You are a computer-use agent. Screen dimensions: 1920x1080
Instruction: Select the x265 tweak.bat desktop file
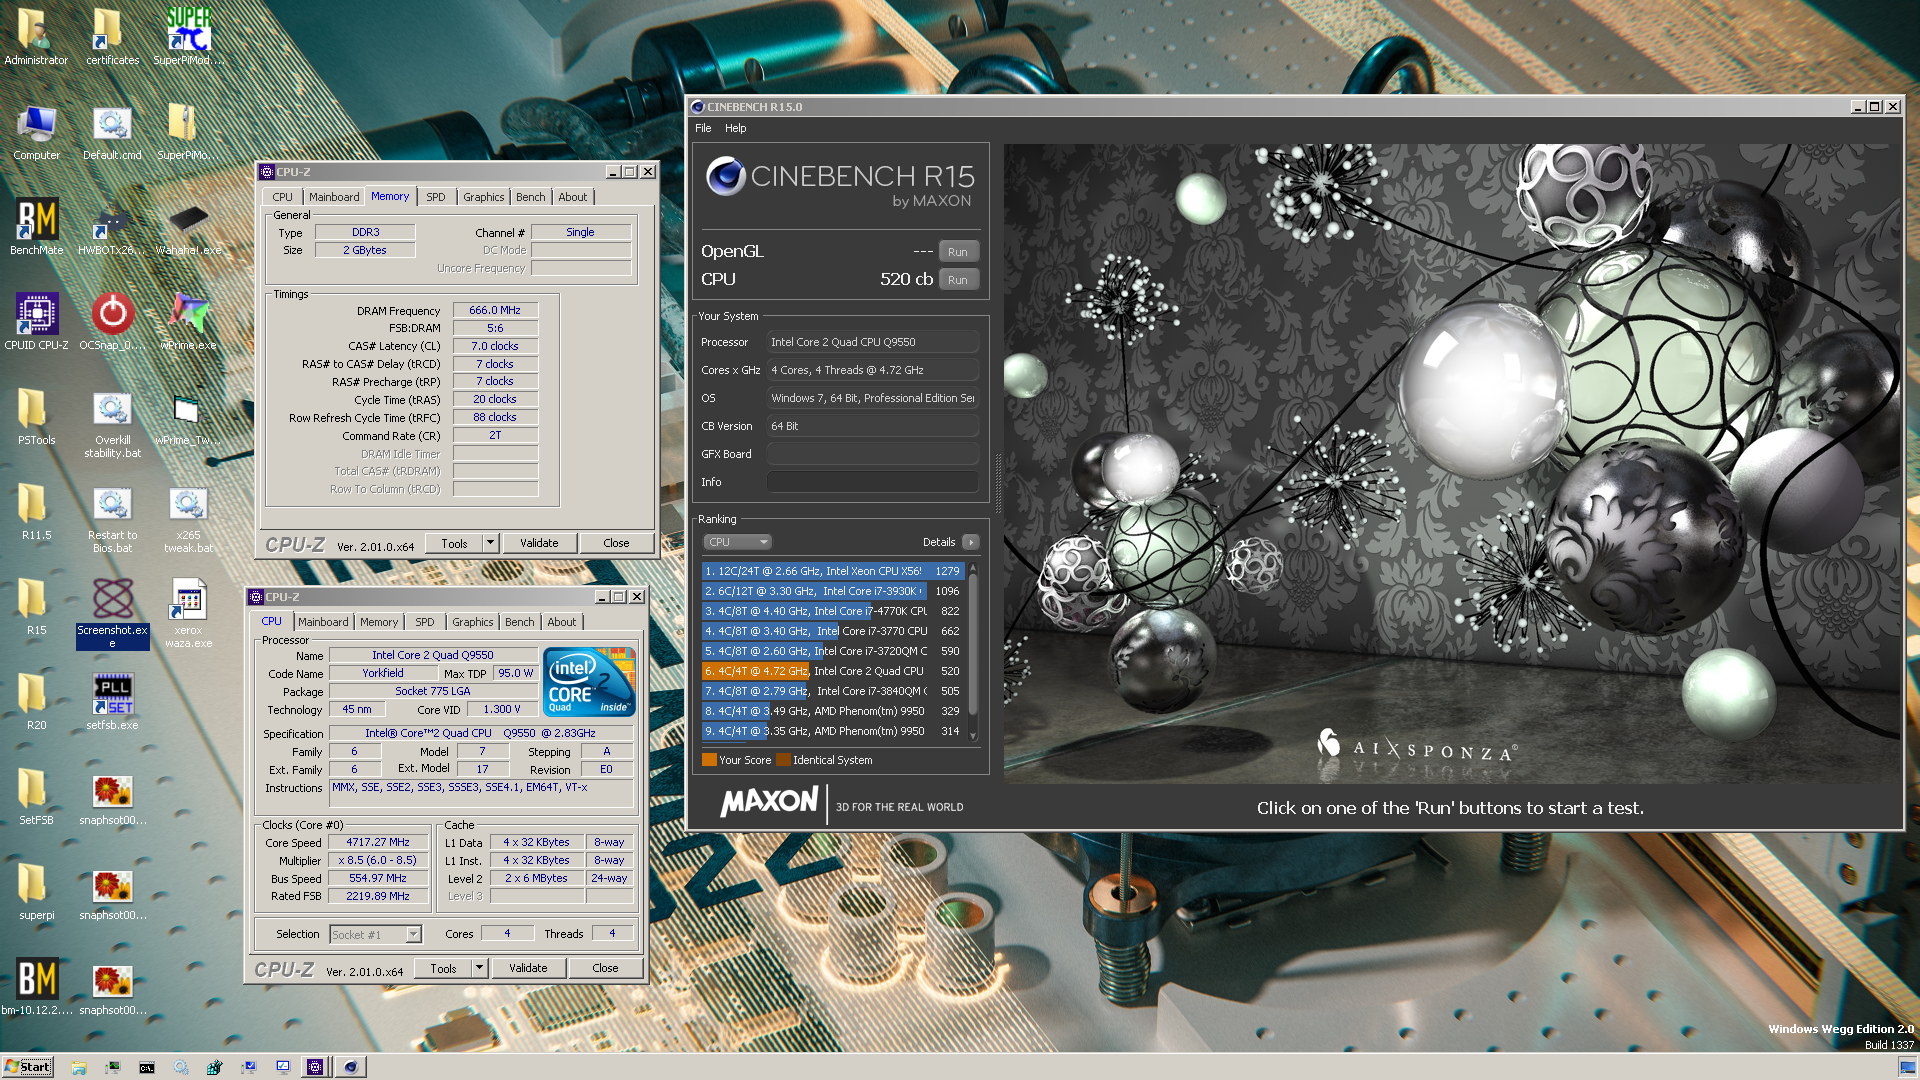point(188,519)
